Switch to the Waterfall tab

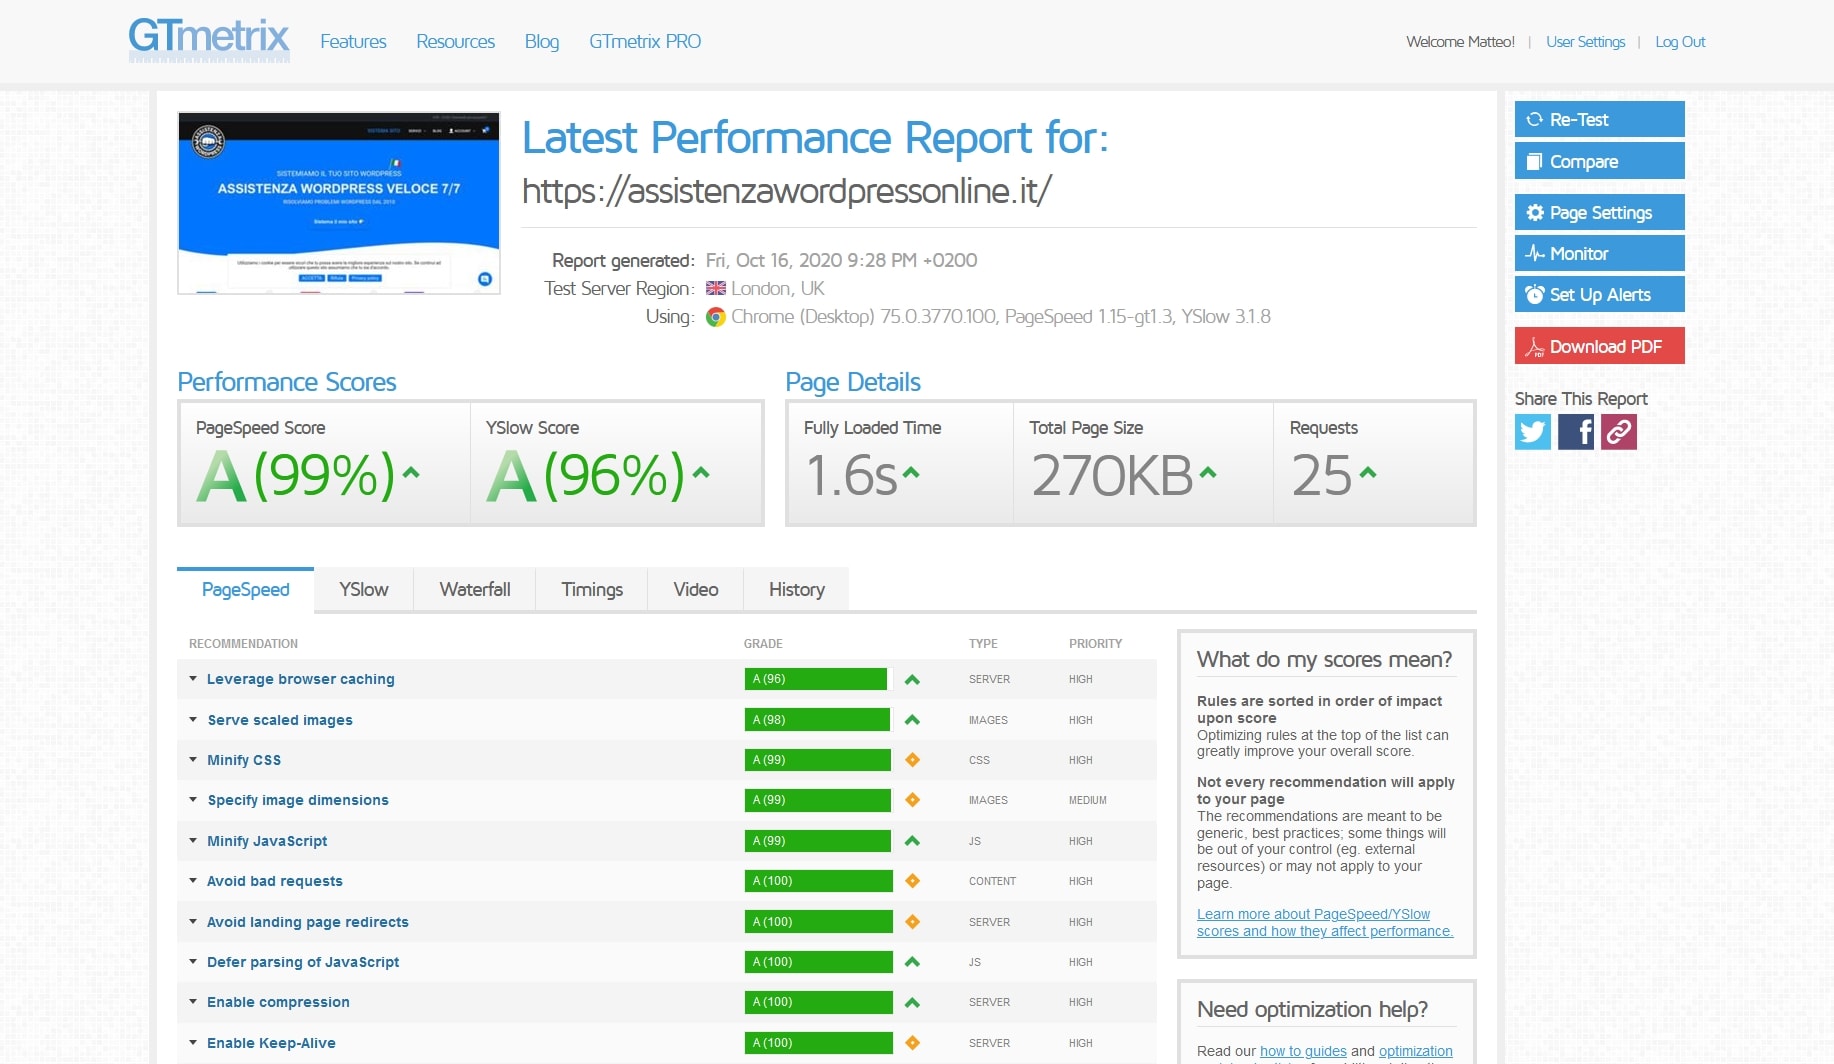click(x=475, y=590)
